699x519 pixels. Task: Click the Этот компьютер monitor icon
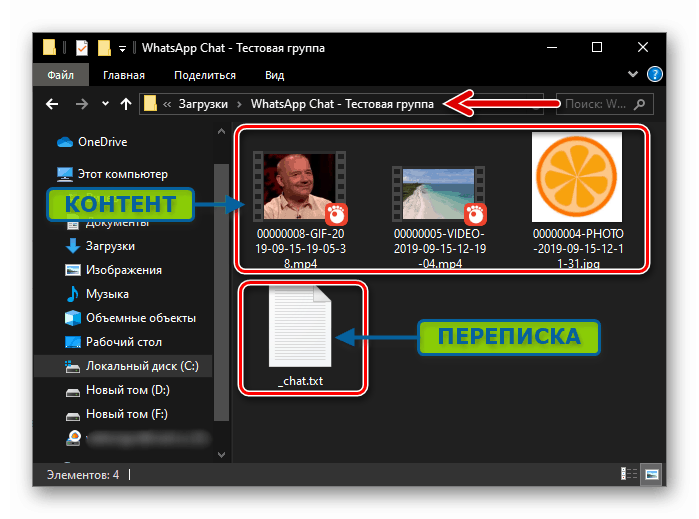point(65,174)
